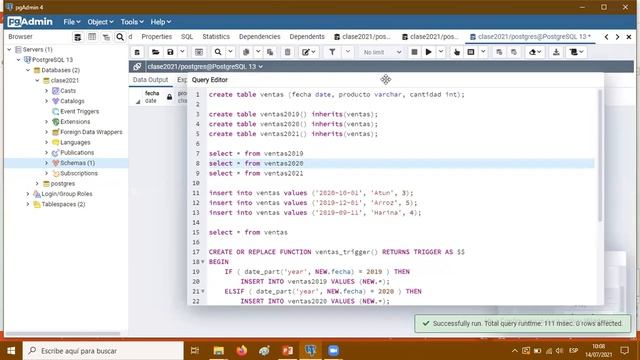Image resolution: width=640 pixels, height=360 pixels.
Task: Switch to the Dependencies tab
Action: tap(260, 37)
